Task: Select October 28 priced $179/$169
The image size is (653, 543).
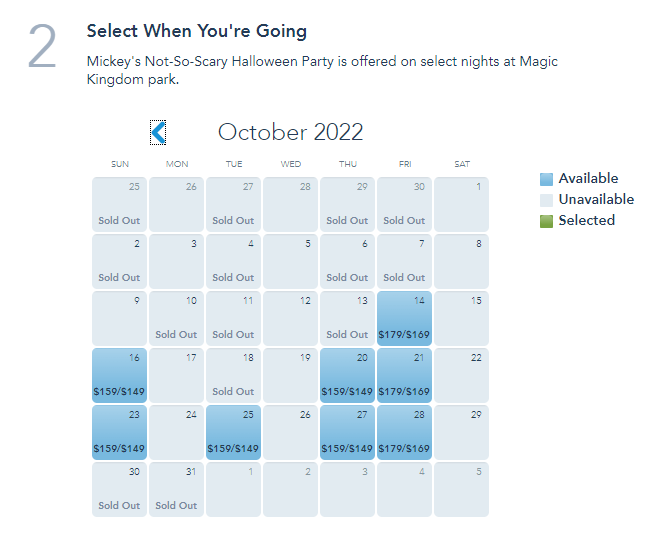Action: point(404,433)
